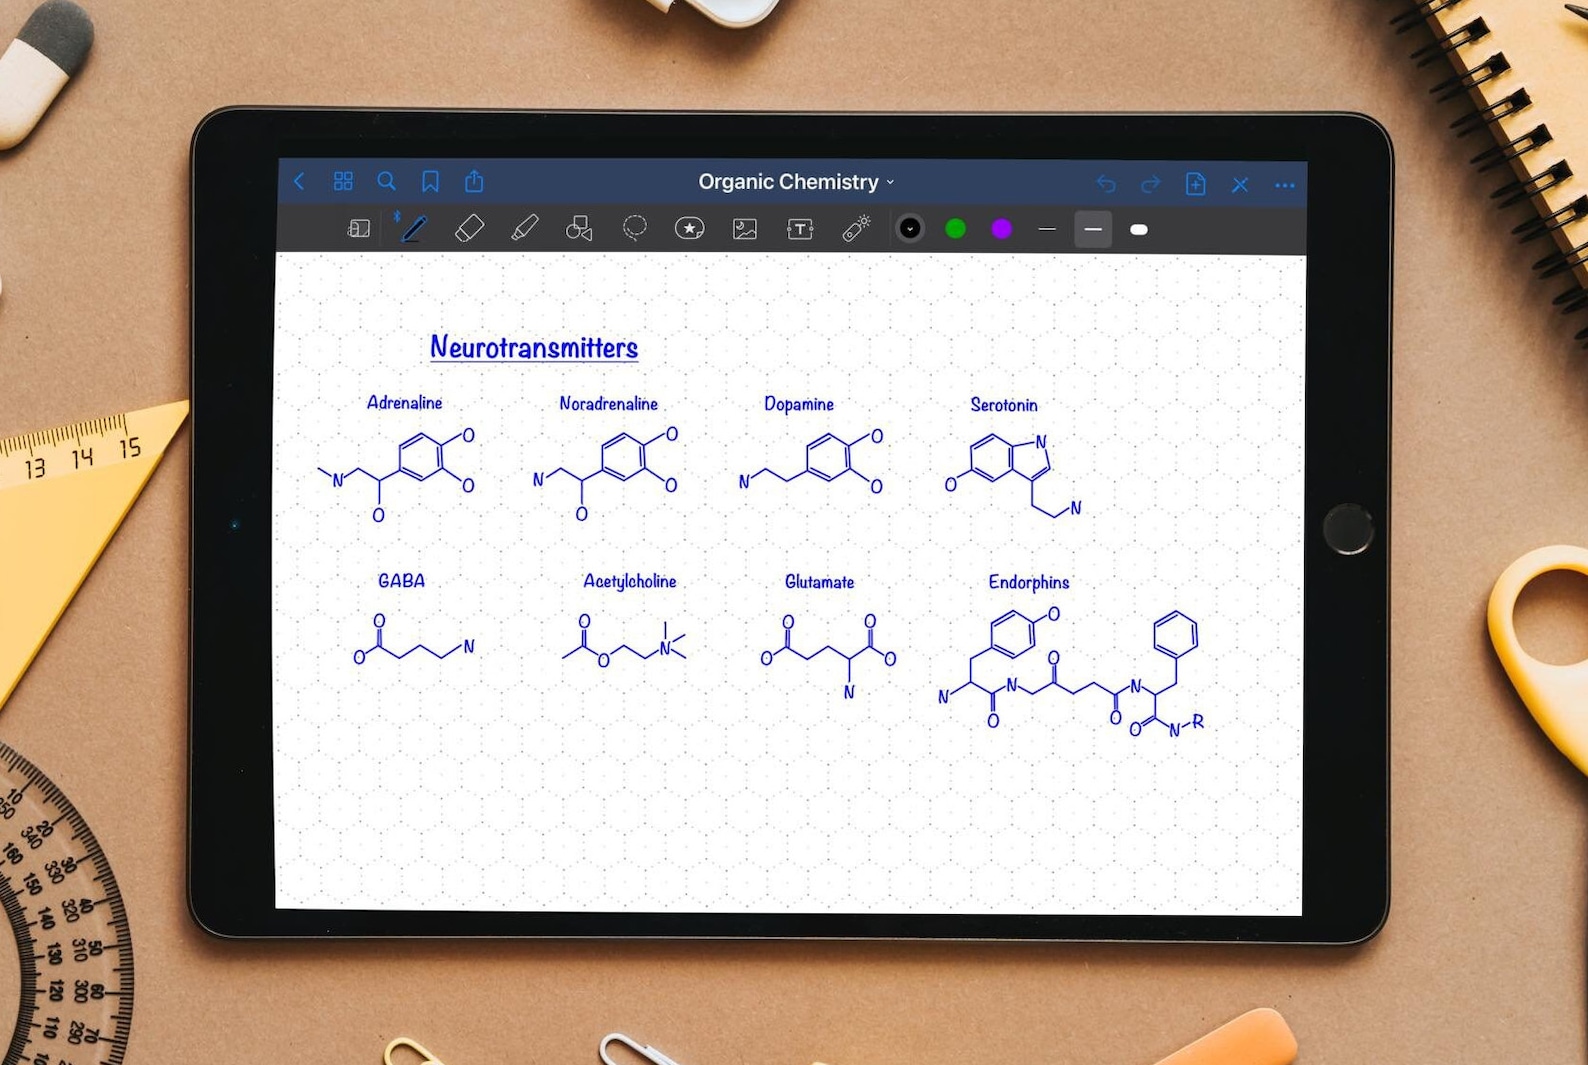Select the Lasso tool
The width and height of the screenshot is (1588, 1065).
[634, 228]
